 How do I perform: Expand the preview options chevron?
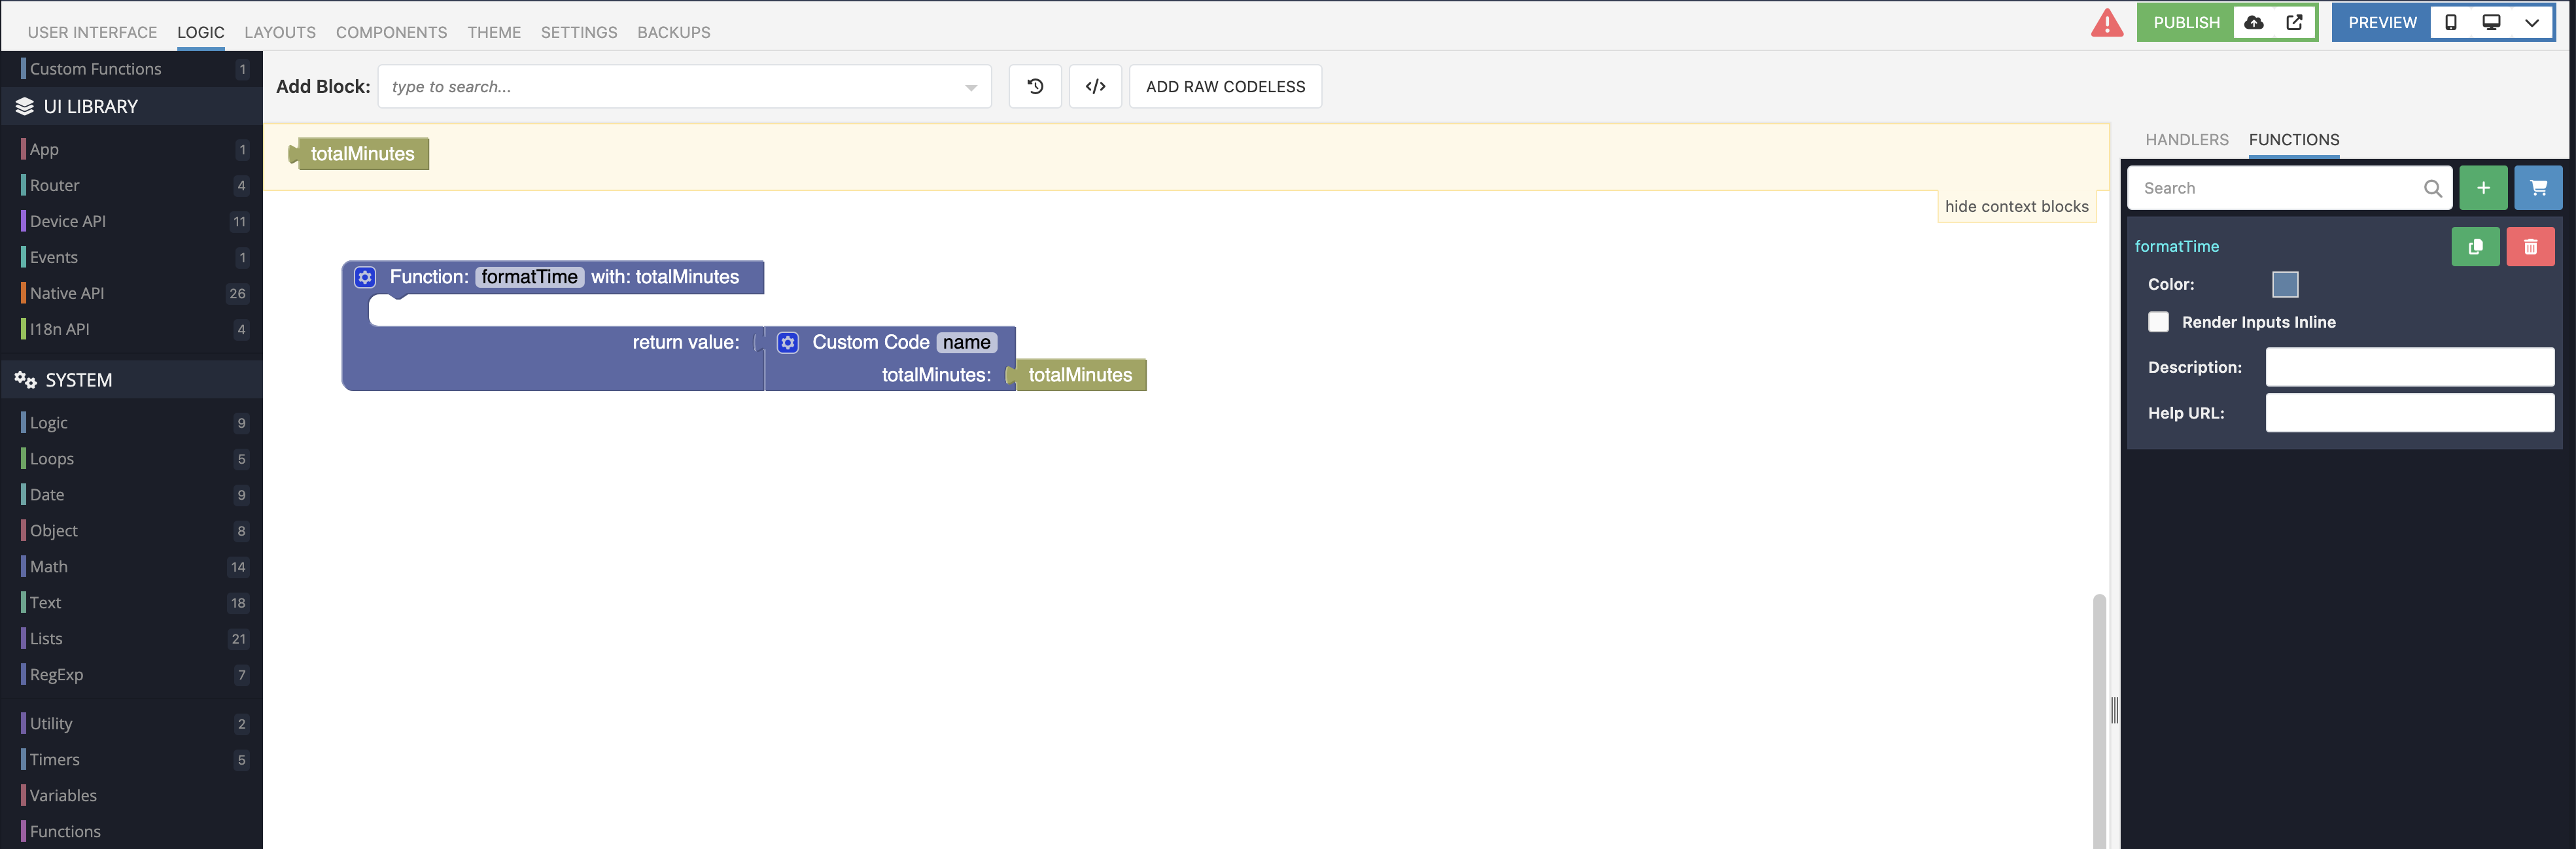pyautogui.click(x=2532, y=23)
